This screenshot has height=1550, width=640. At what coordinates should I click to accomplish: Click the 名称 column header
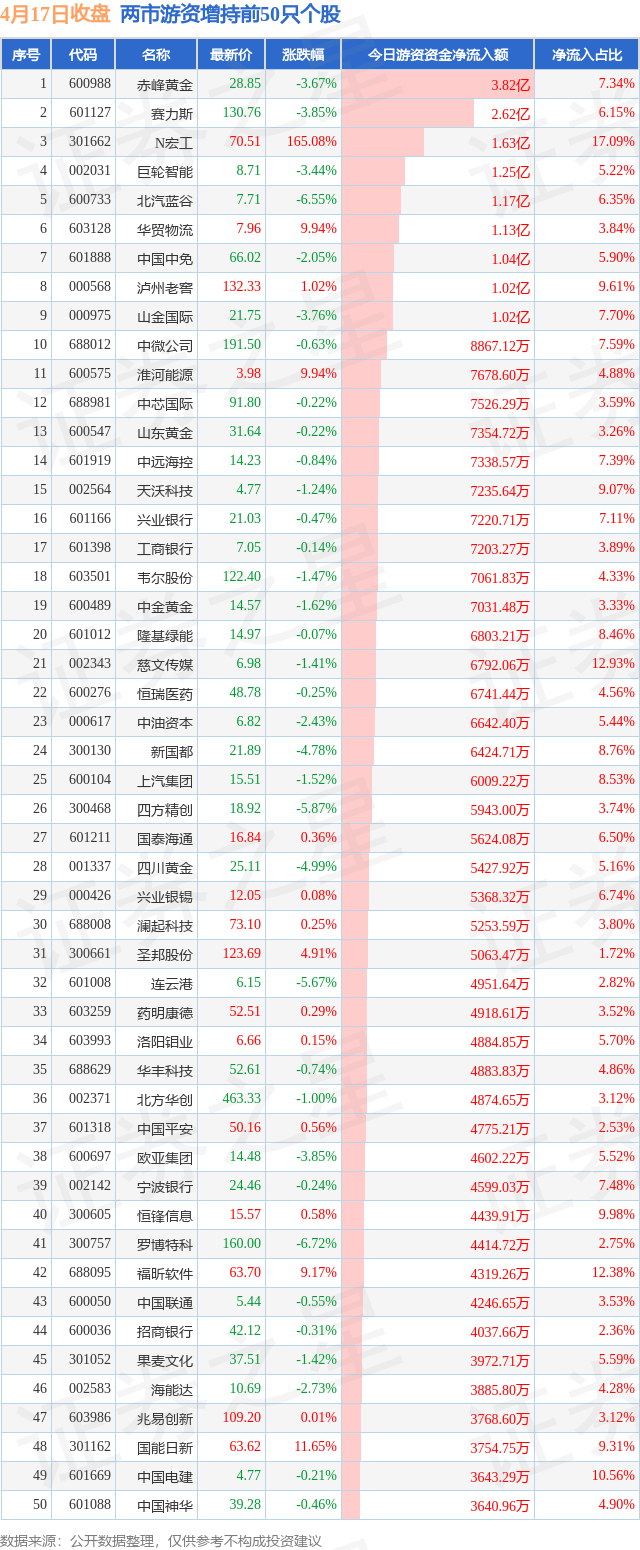click(x=155, y=55)
